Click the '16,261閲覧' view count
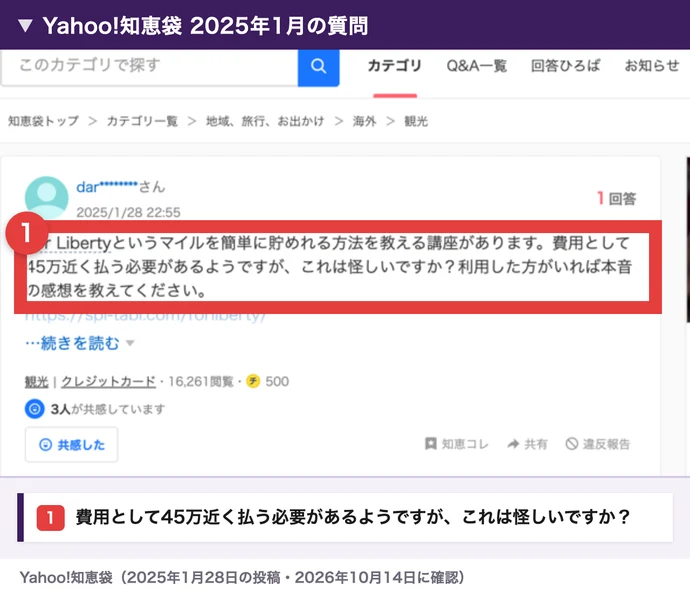Screen dimensions: 690x600 201,382
